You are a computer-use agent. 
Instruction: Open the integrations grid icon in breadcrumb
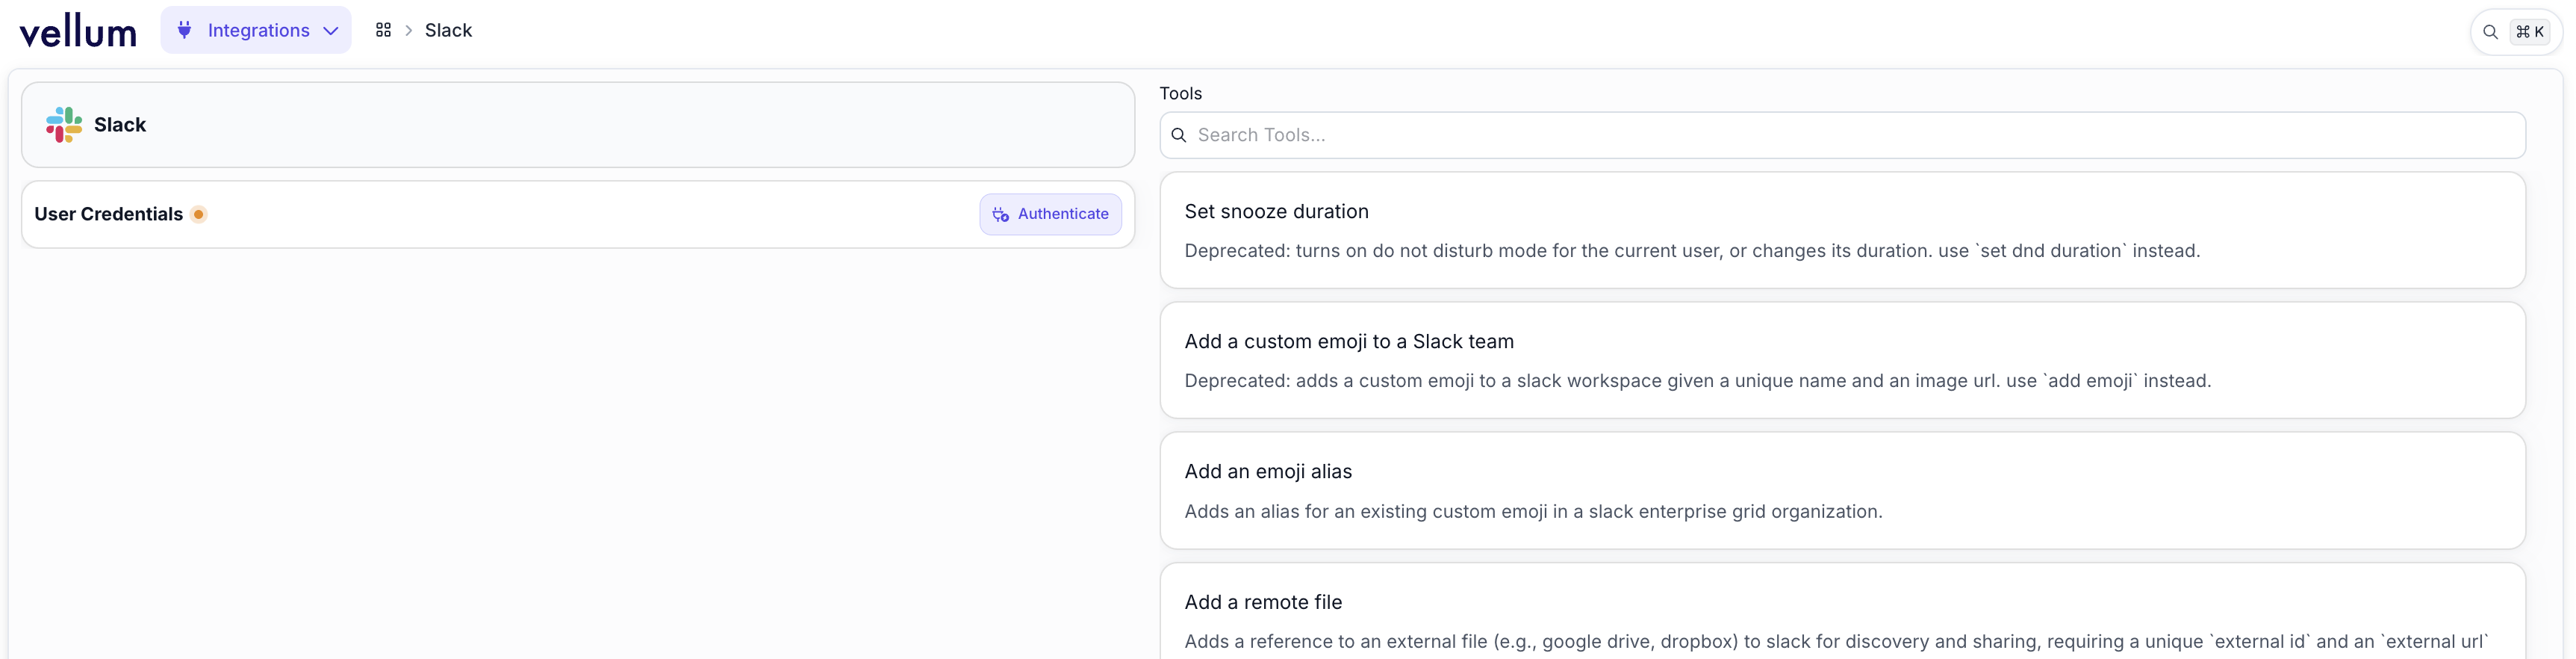[383, 30]
